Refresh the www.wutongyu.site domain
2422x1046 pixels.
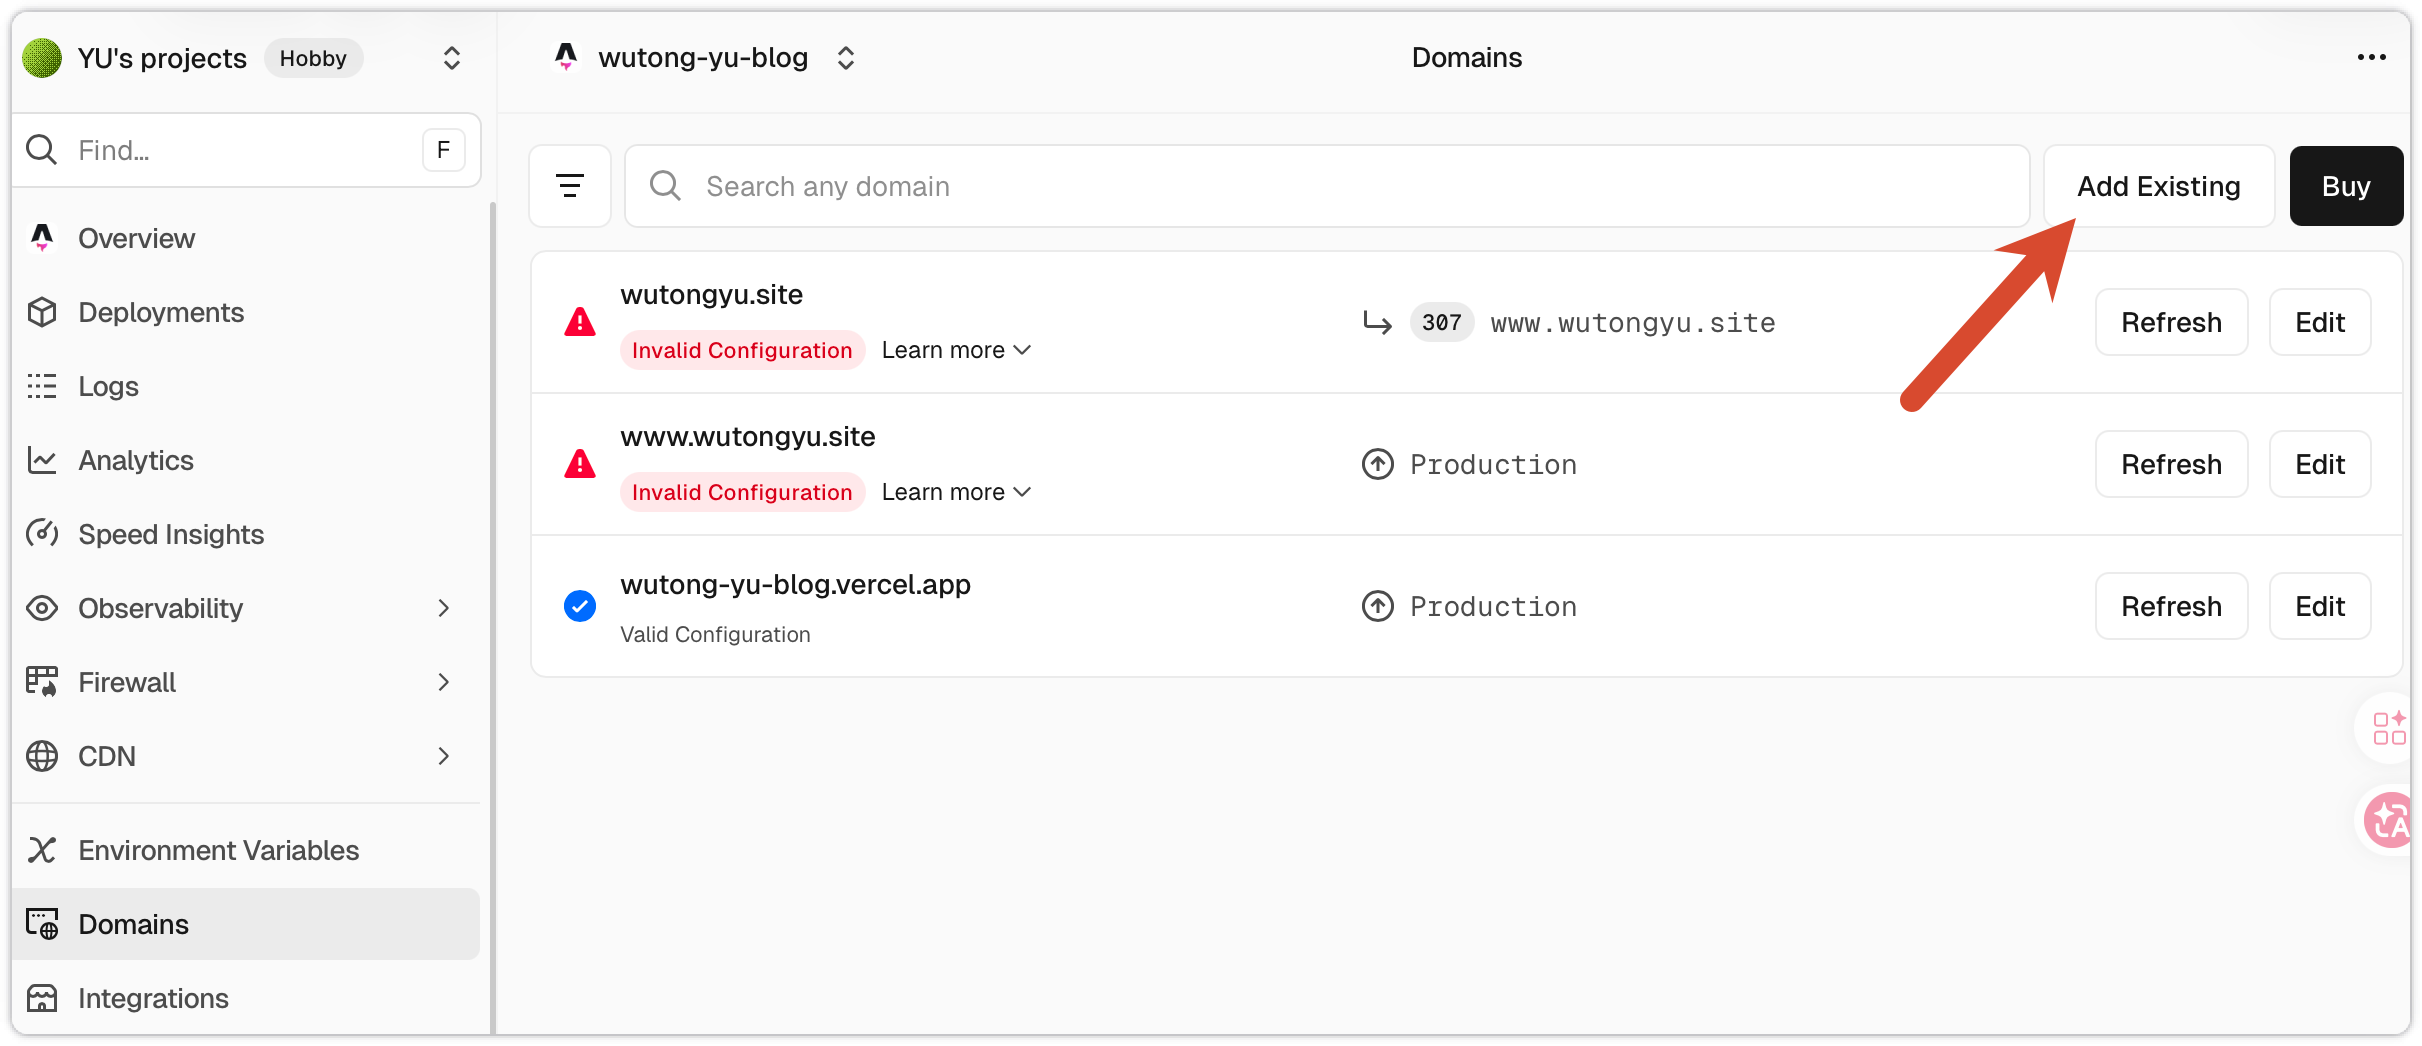pos(2172,464)
